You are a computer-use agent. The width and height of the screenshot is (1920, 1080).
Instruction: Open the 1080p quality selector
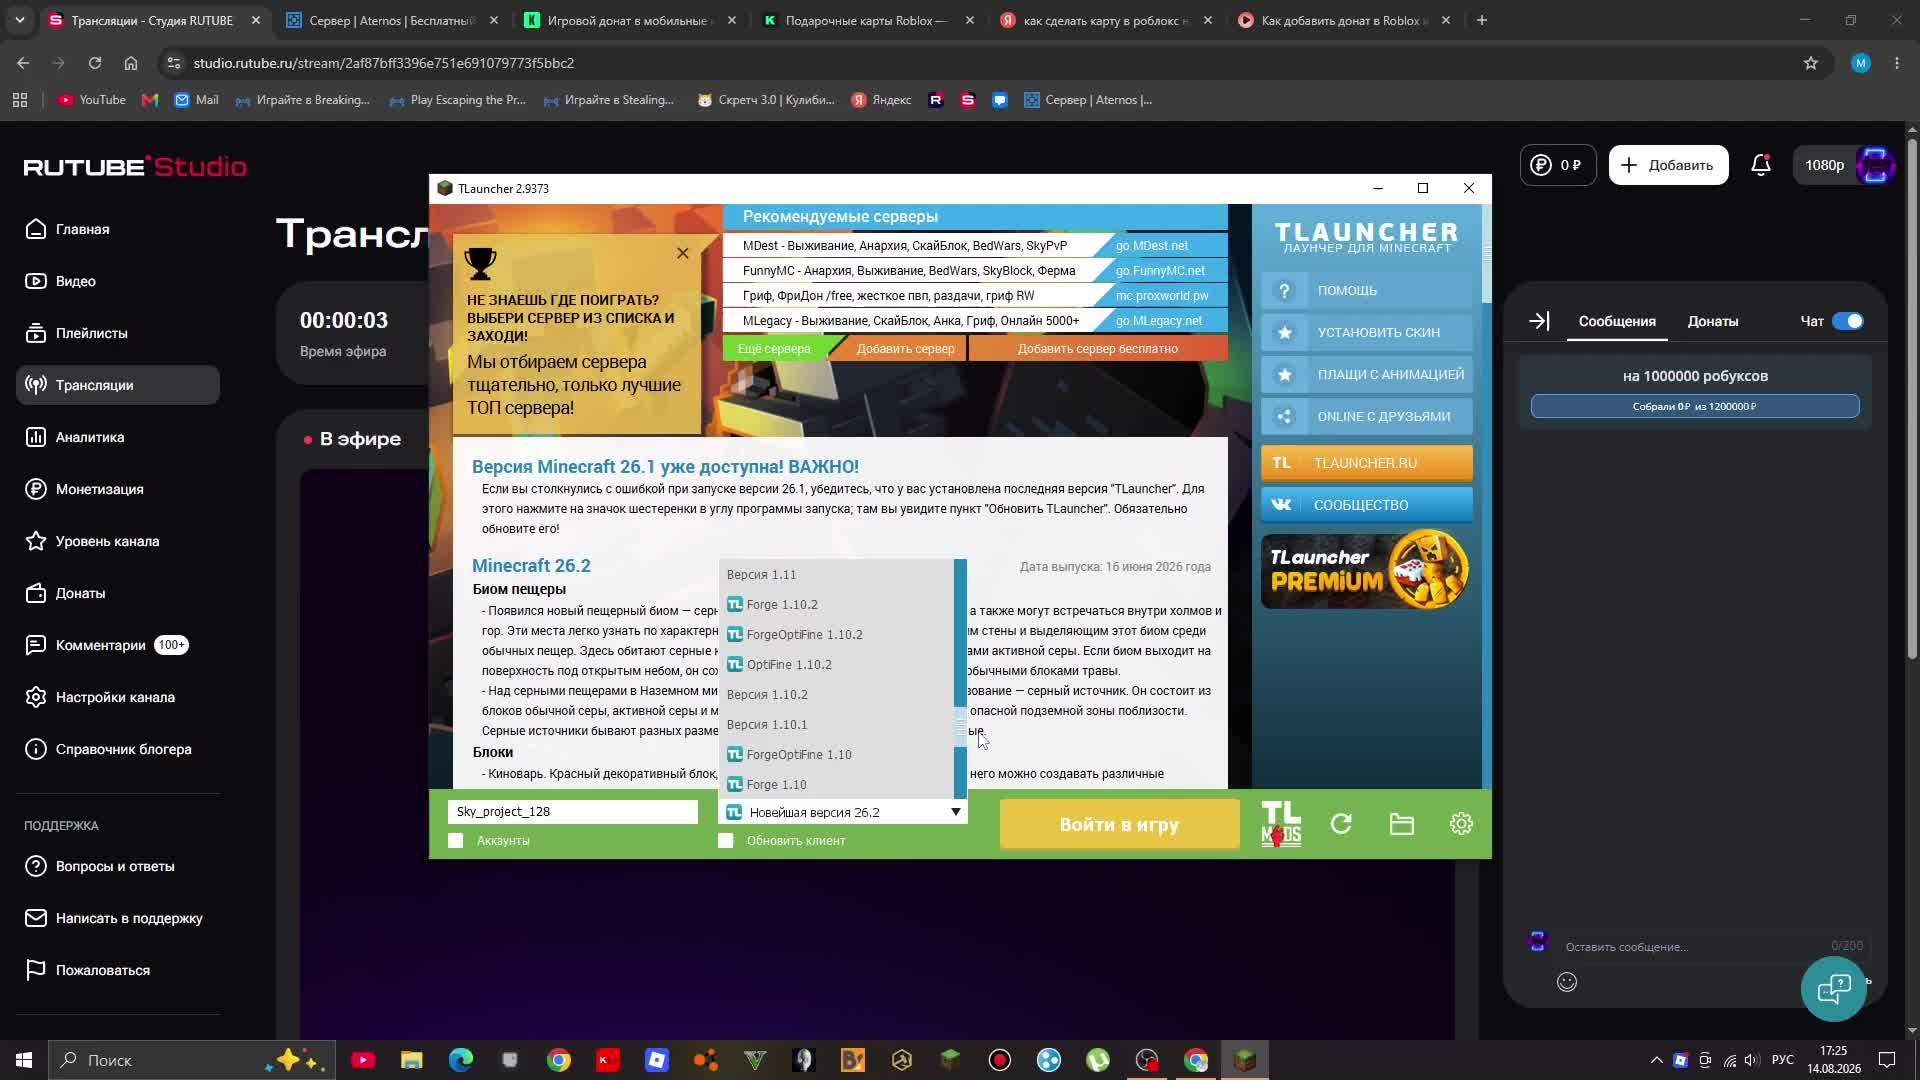(1824, 165)
